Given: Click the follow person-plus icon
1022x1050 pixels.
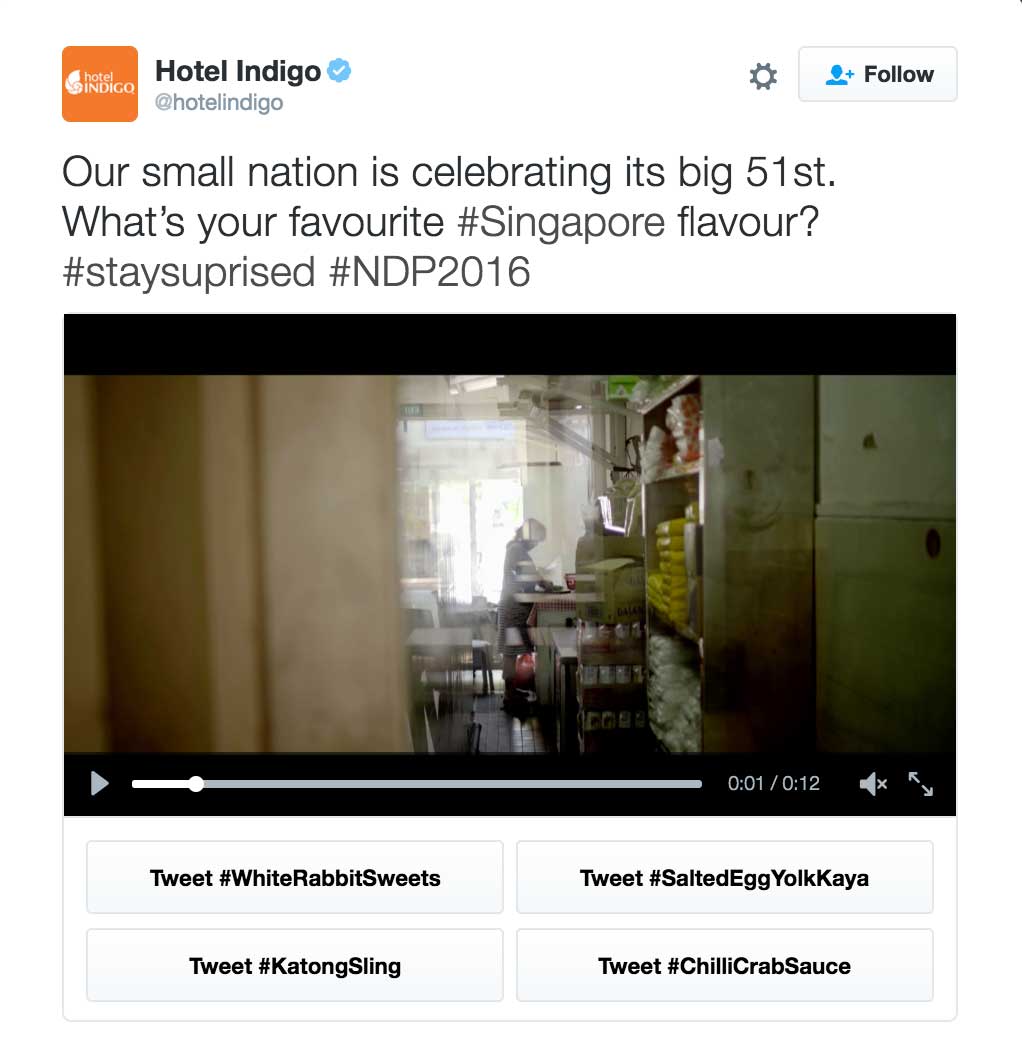Looking at the screenshot, I should [x=839, y=74].
